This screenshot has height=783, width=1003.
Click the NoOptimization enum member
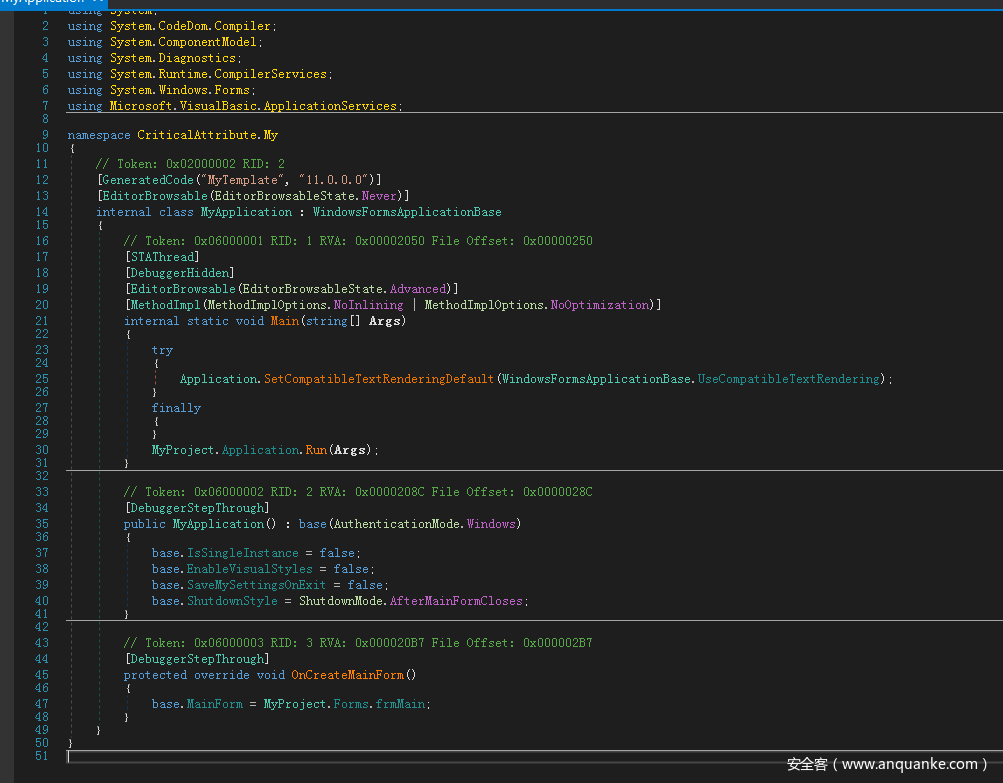(x=600, y=305)
